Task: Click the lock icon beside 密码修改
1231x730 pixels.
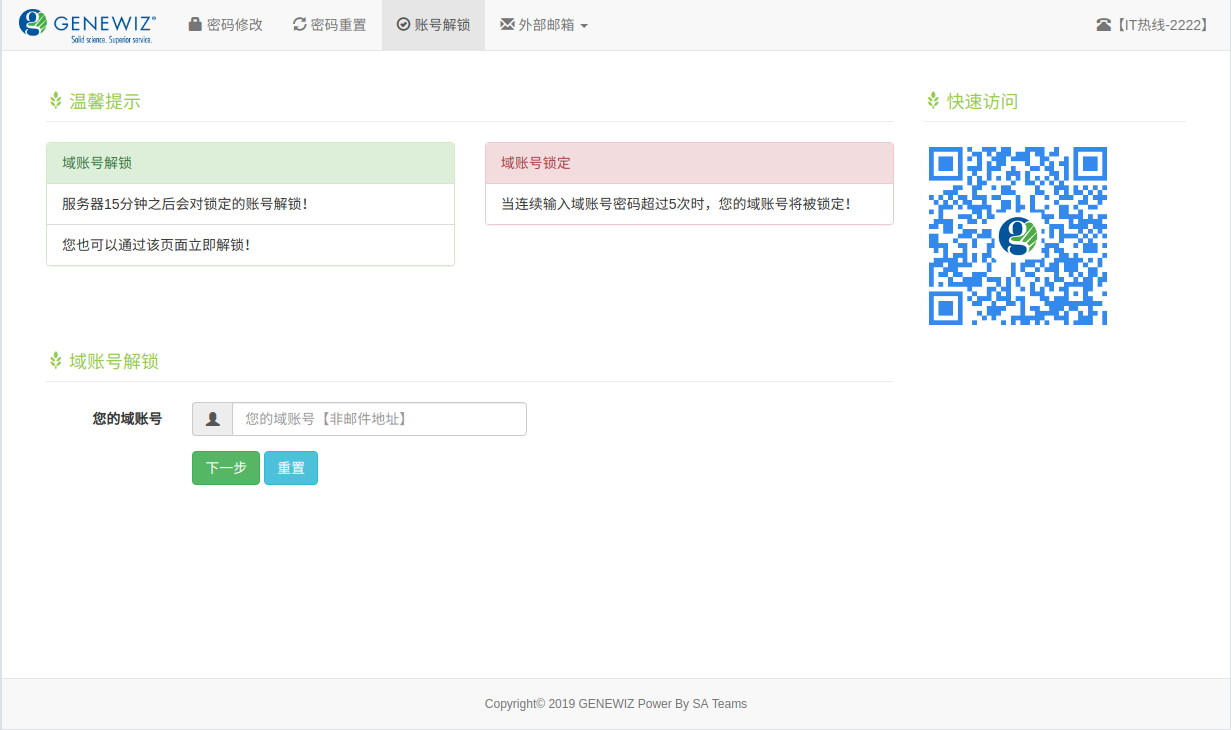Action: coord(196,25)
